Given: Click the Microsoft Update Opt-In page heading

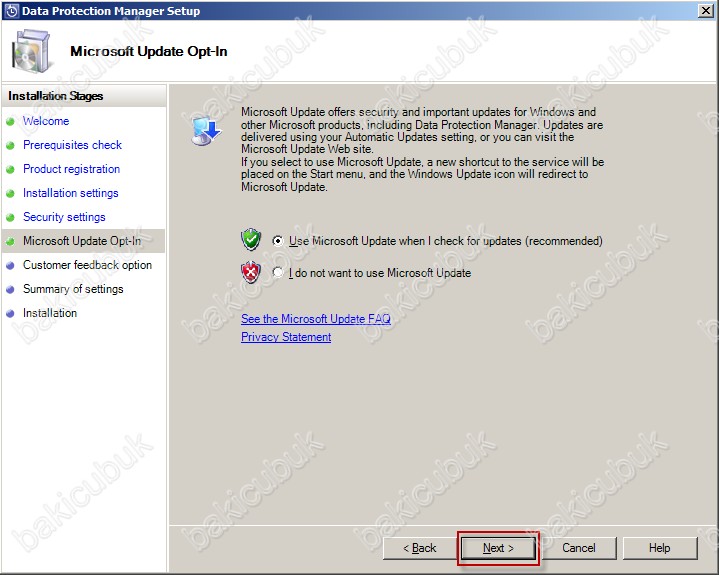Looking at the screenshot, I should pyautogui.click(x=149, y=51).
